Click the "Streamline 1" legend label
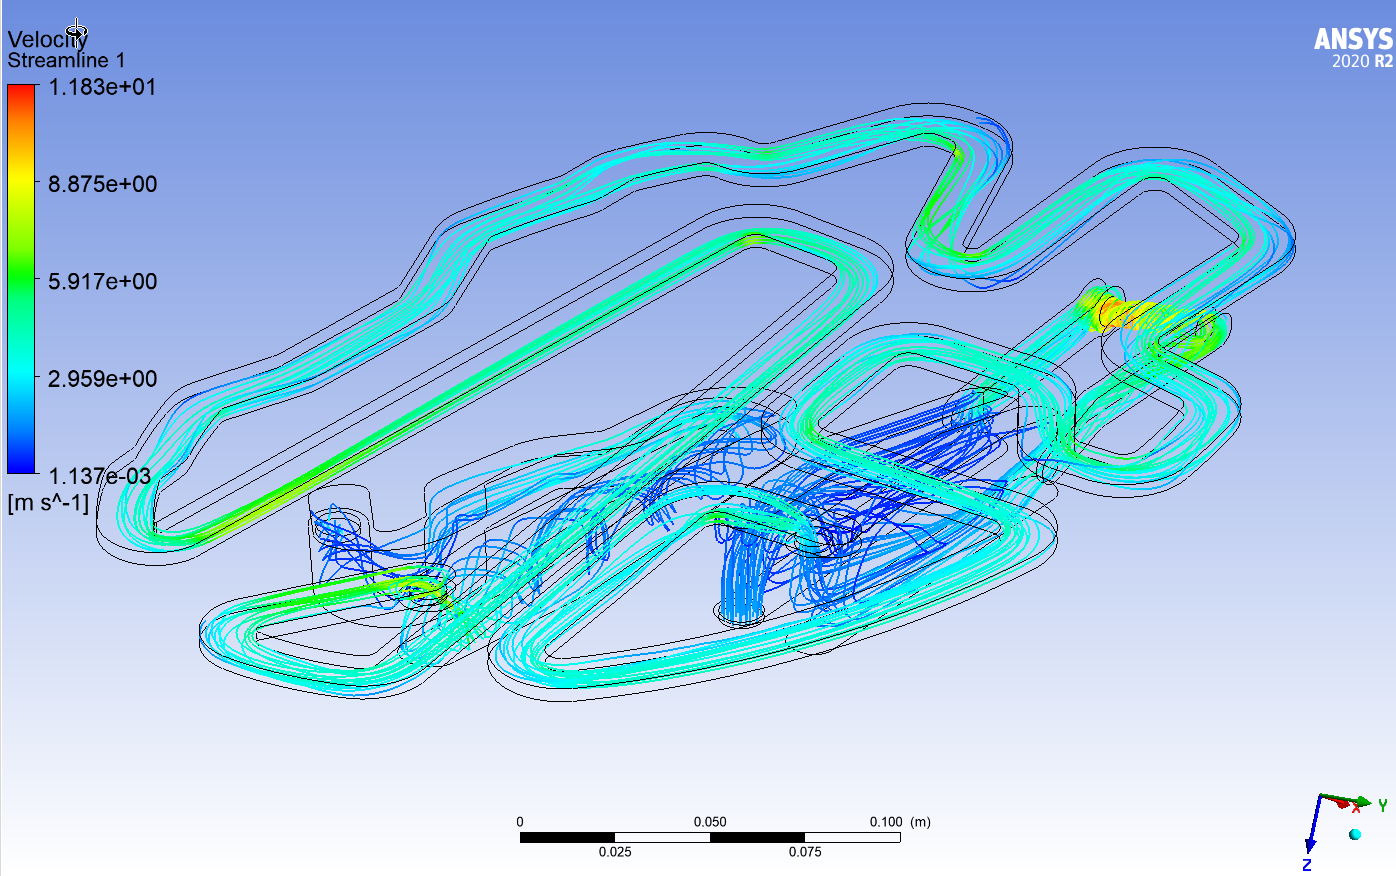1396x876 pixels. (67, 60)
